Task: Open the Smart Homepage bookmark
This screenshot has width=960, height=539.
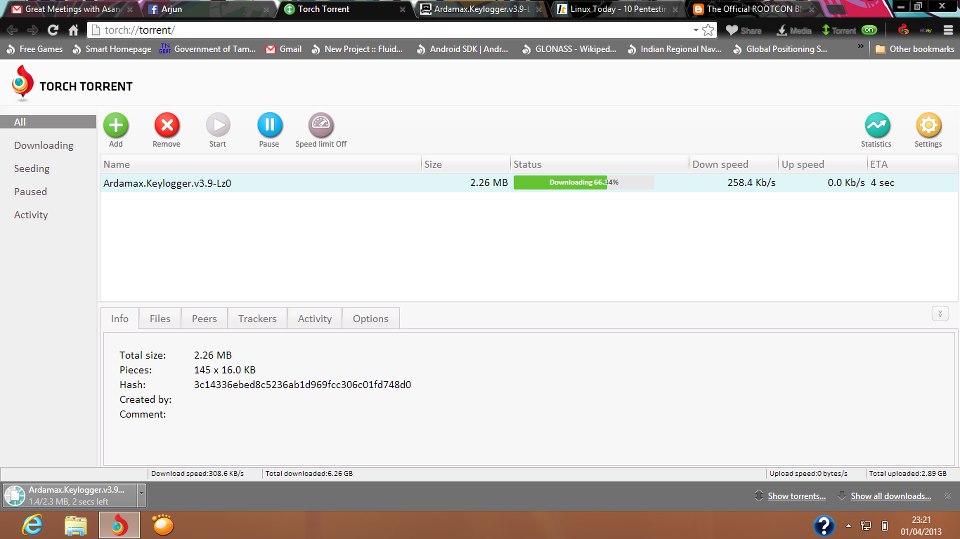Action: tap(111, 49)
